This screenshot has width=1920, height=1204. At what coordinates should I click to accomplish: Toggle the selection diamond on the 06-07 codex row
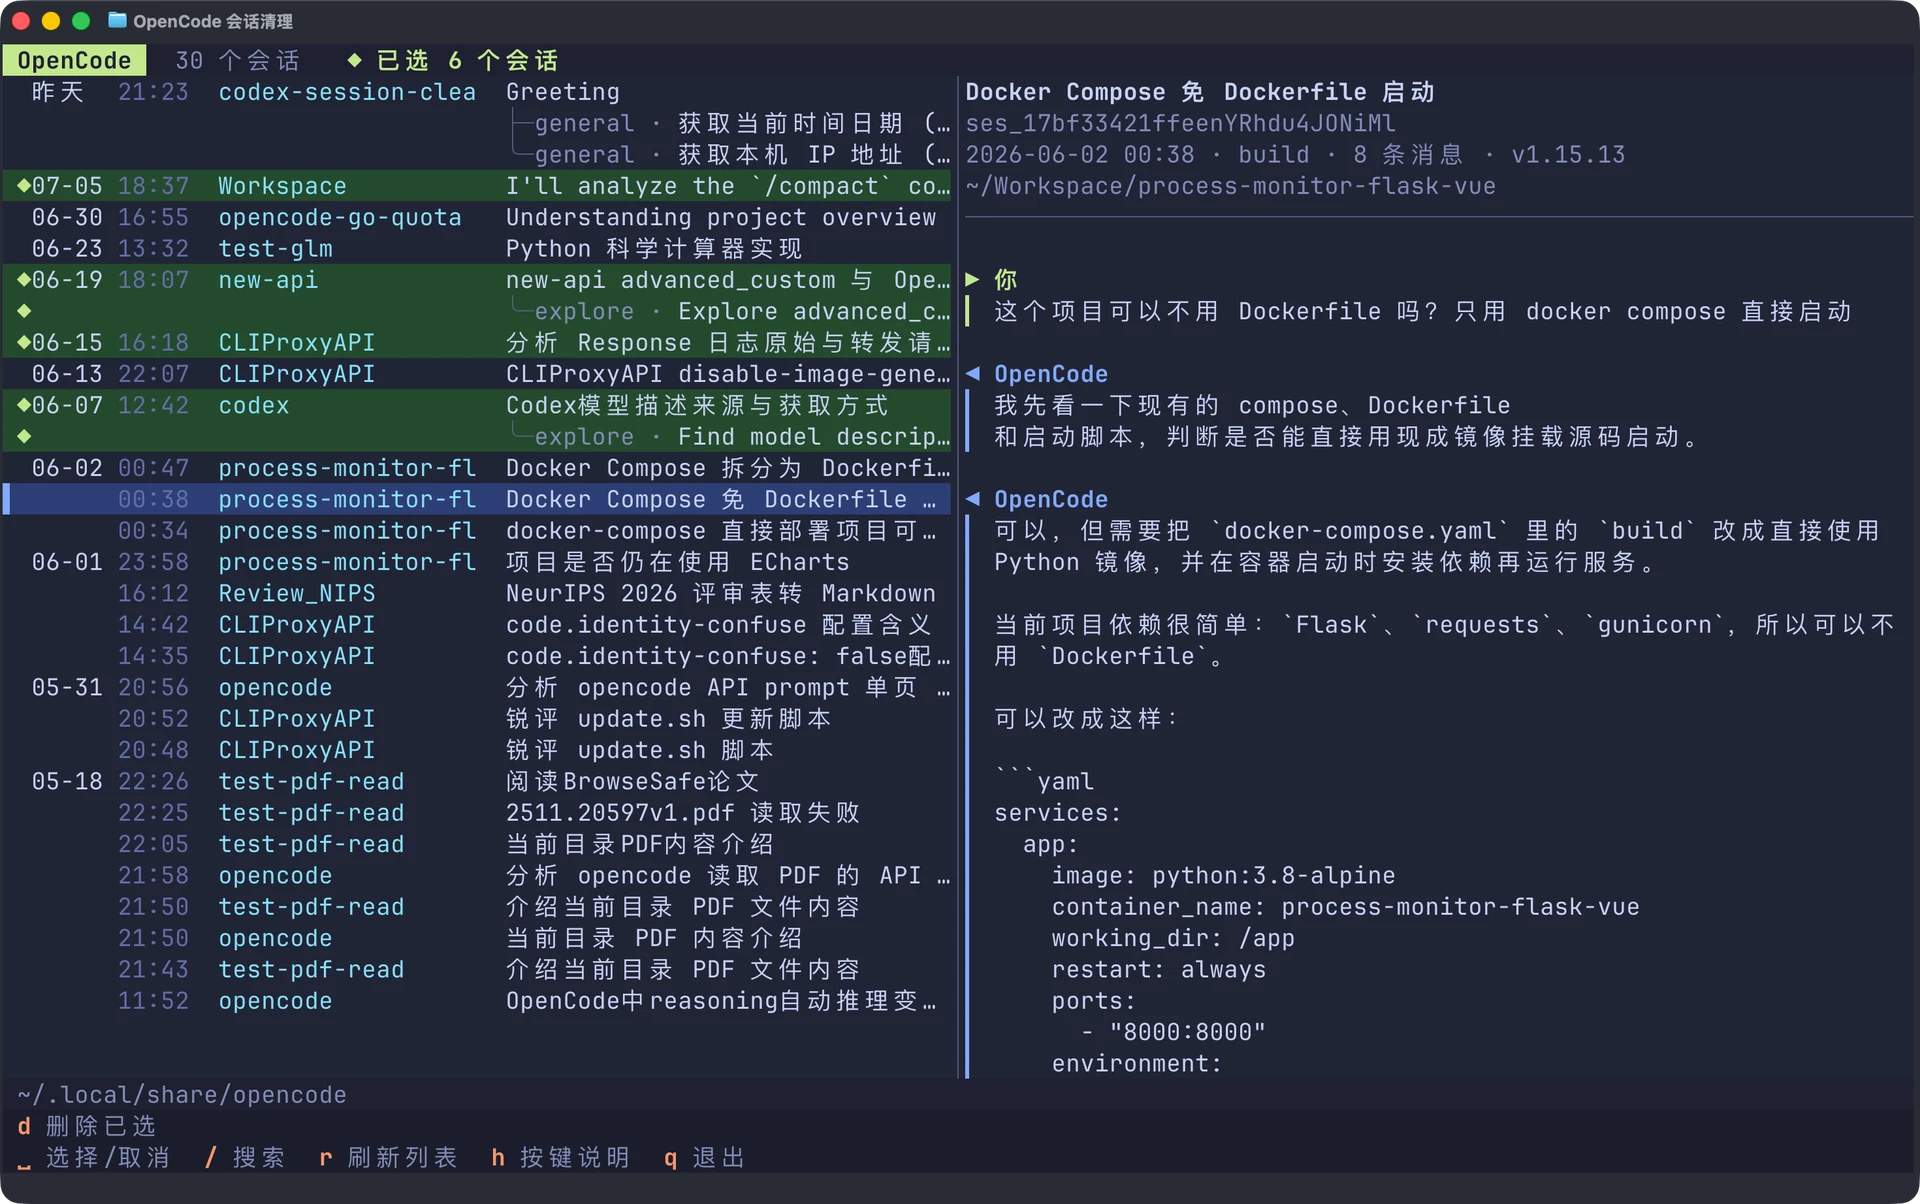coord(24,405)
